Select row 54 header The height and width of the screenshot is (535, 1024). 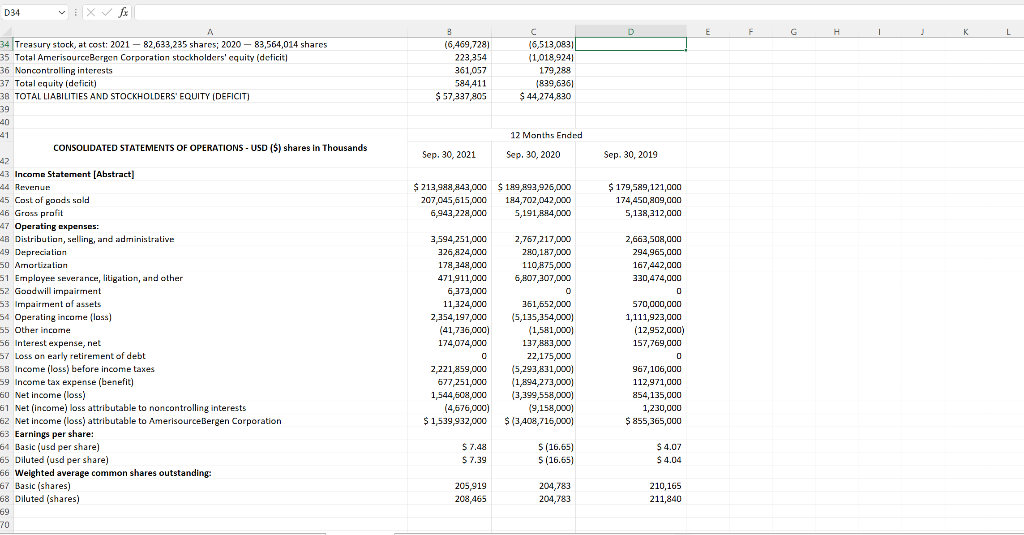click(x=5, y=317)
